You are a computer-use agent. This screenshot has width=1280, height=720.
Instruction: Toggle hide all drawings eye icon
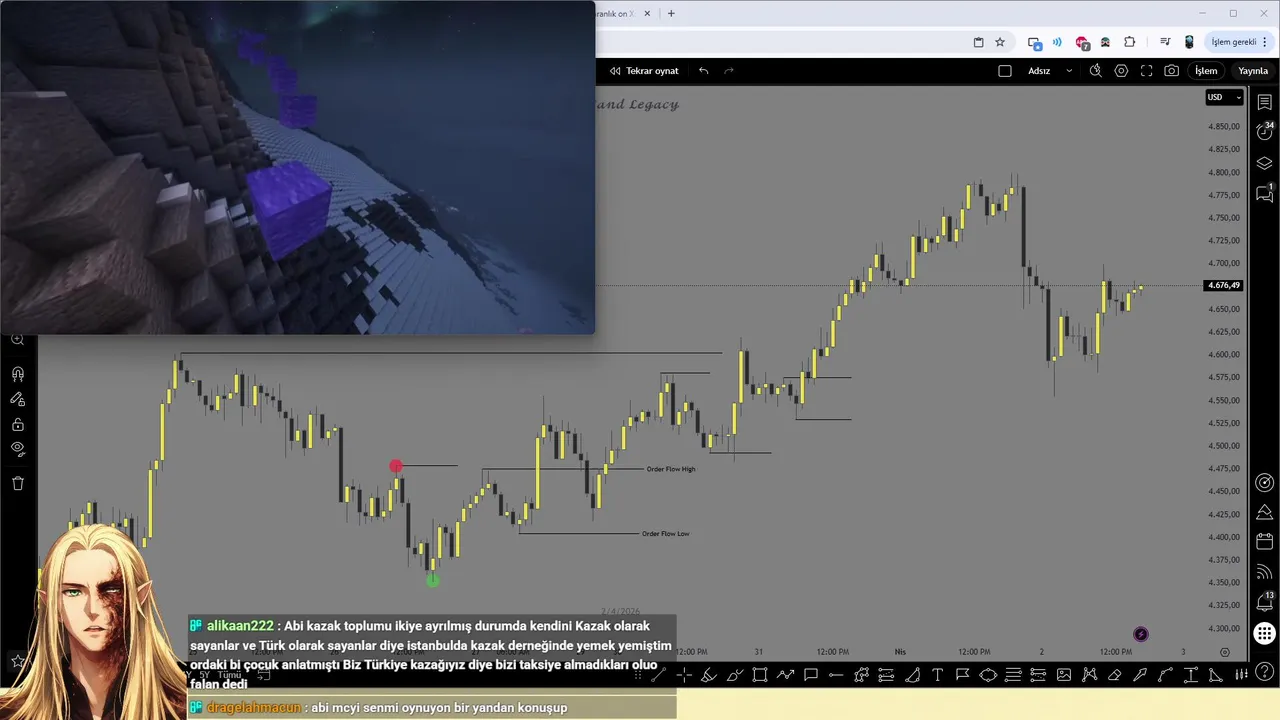[x=17, y=449]
